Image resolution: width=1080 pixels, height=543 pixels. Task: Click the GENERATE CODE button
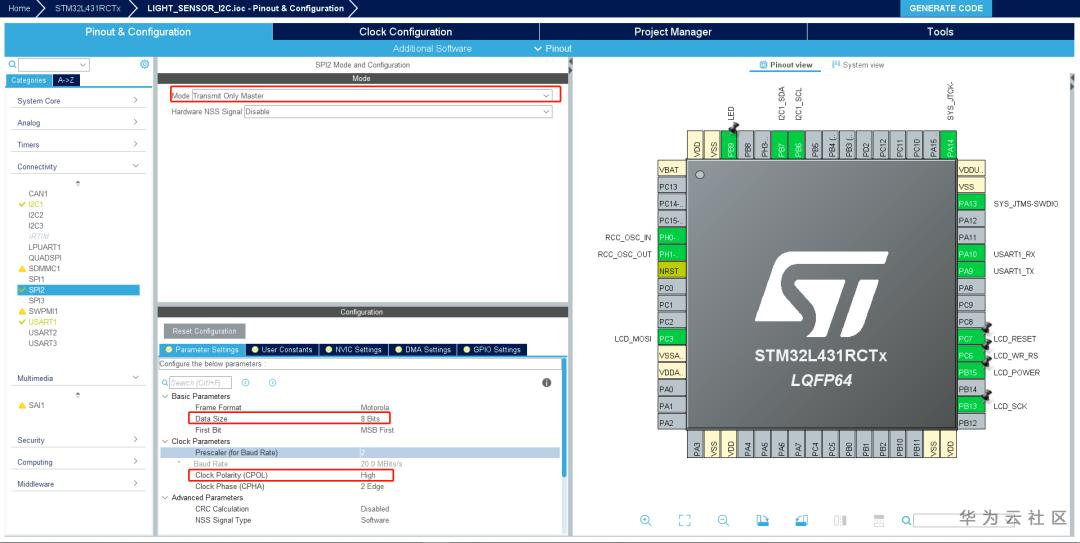946,8
